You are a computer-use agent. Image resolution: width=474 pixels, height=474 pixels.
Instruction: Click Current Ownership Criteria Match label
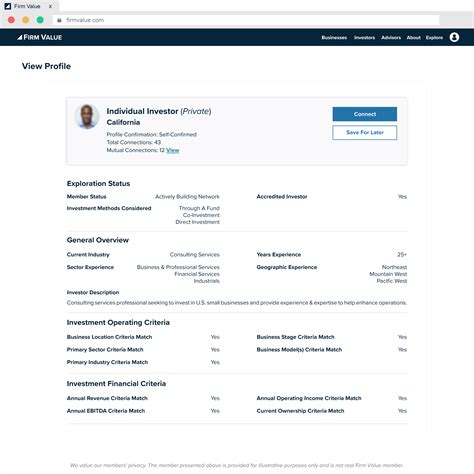coord(300,411)
